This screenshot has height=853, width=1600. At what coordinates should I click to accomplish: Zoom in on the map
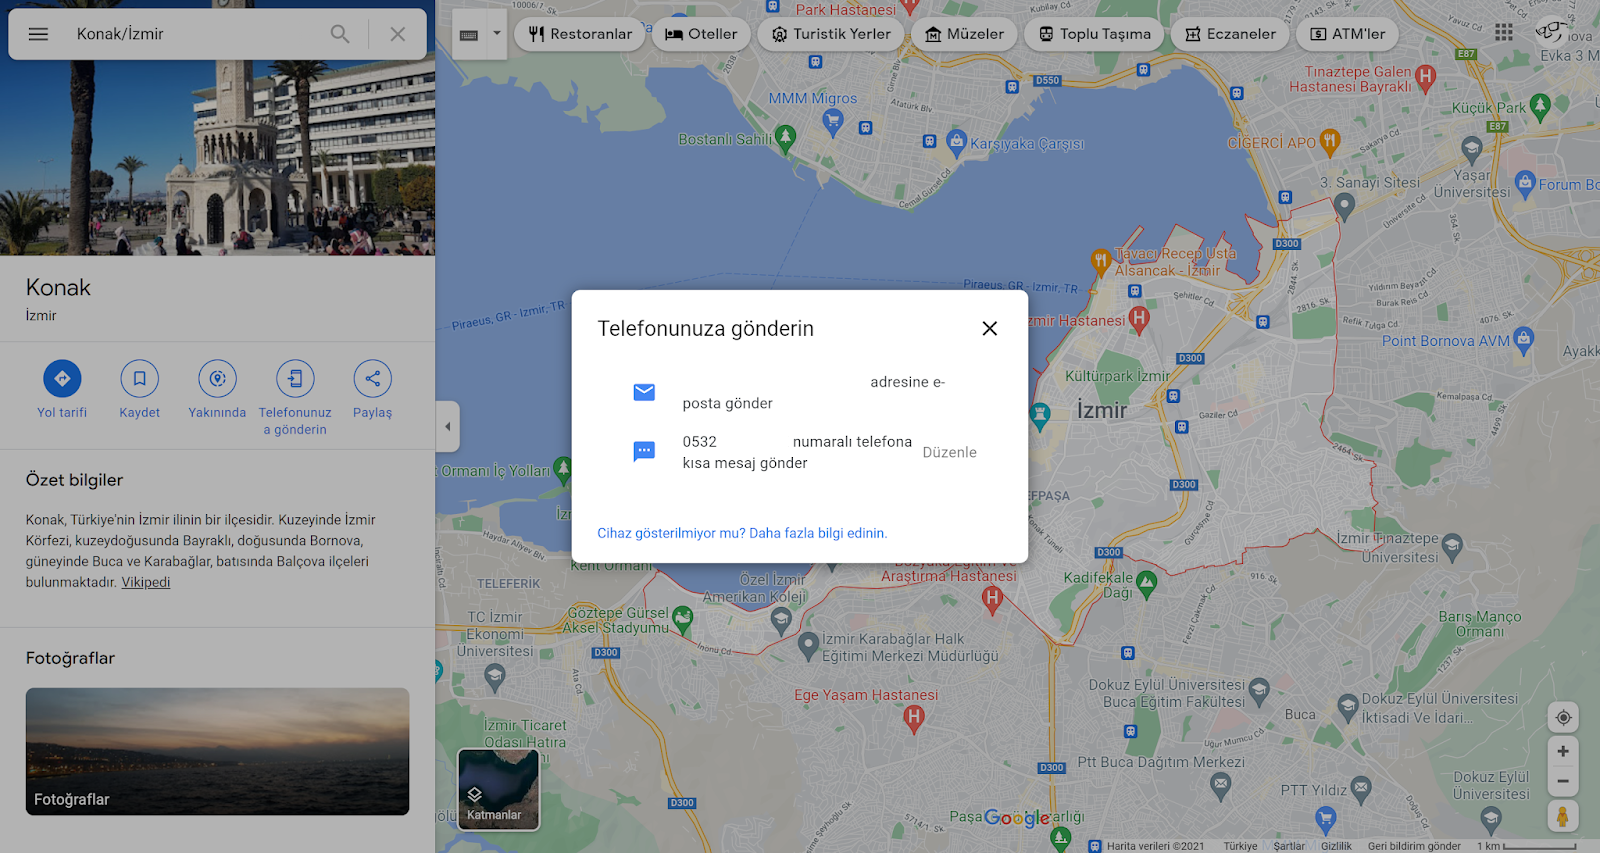point(1563,751)
